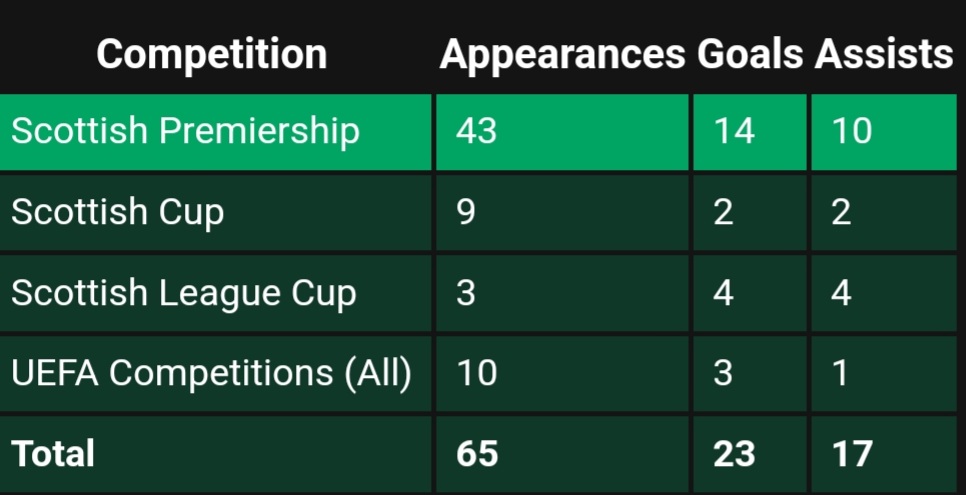Click the Goals column header
The image size is (966, 495).
750,54
